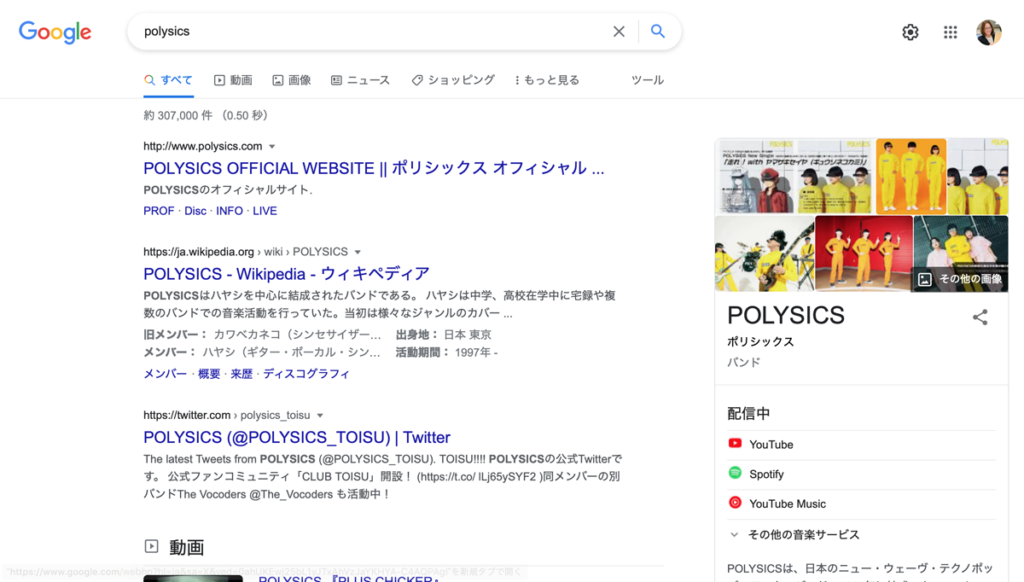Viewport: 1024px width, 582px height.
Task: Click the account profile avatar
Action: pyautogui.click(x=989, y=32)
